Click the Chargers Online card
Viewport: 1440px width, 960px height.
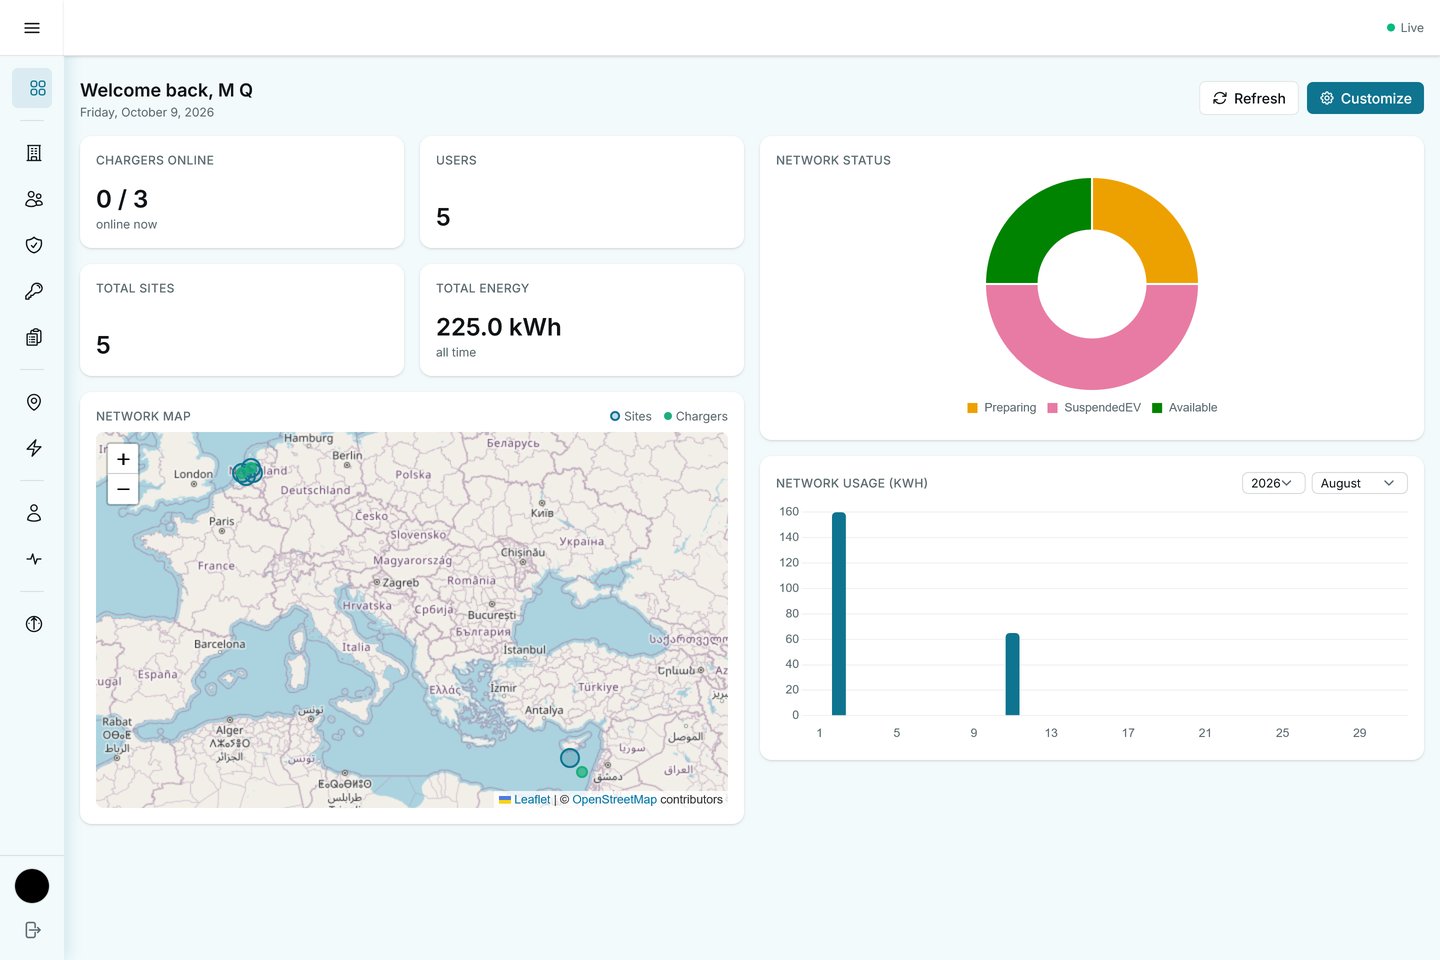242,192
